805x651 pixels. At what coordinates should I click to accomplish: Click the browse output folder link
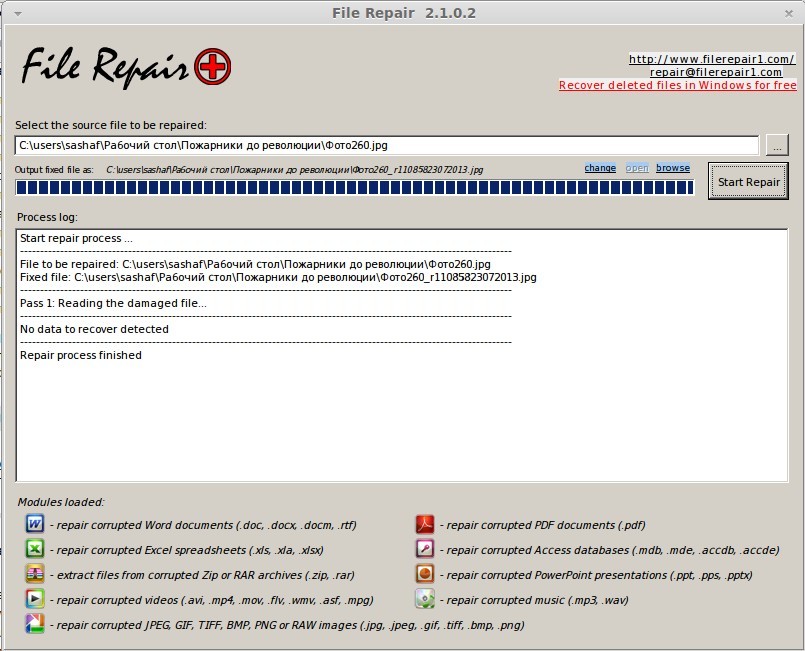tap(673, 168)
